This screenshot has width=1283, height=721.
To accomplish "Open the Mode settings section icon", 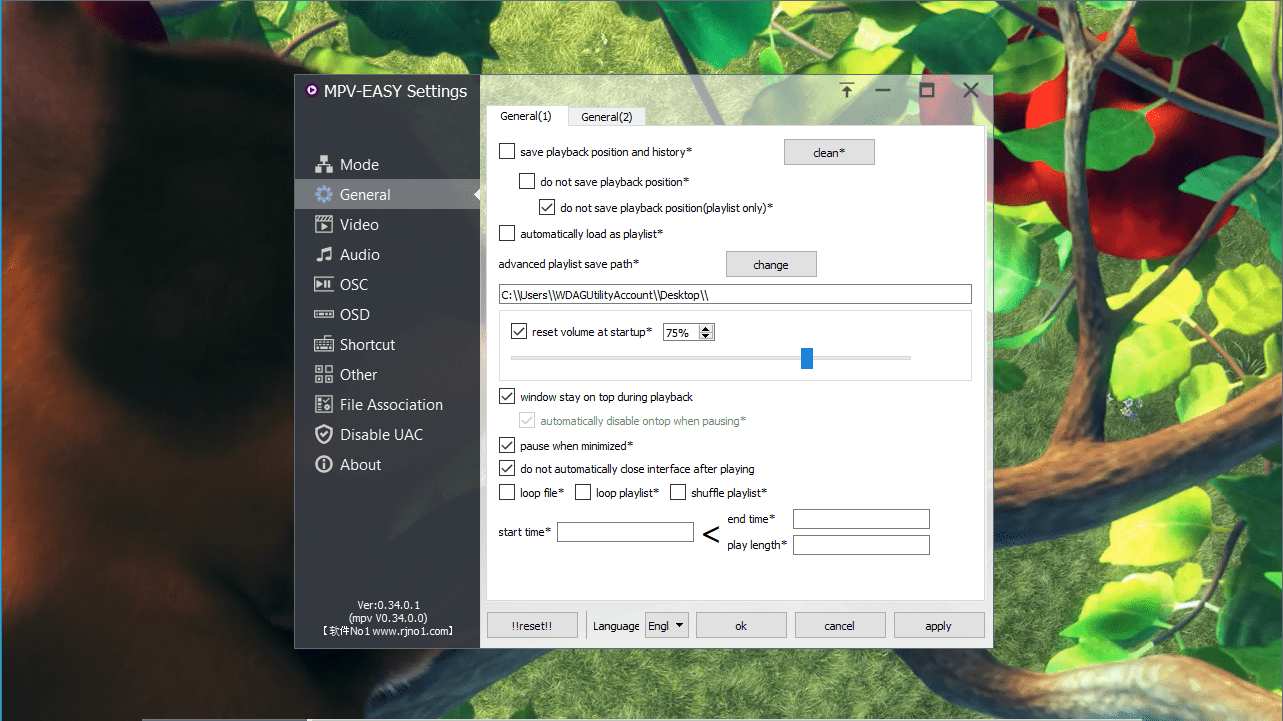I will click(323, 165).
